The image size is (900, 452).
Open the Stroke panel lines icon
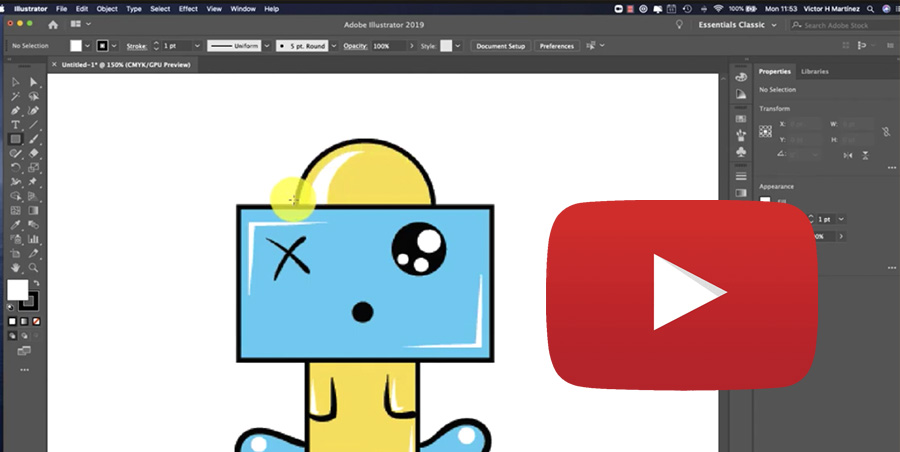point(741,176)
